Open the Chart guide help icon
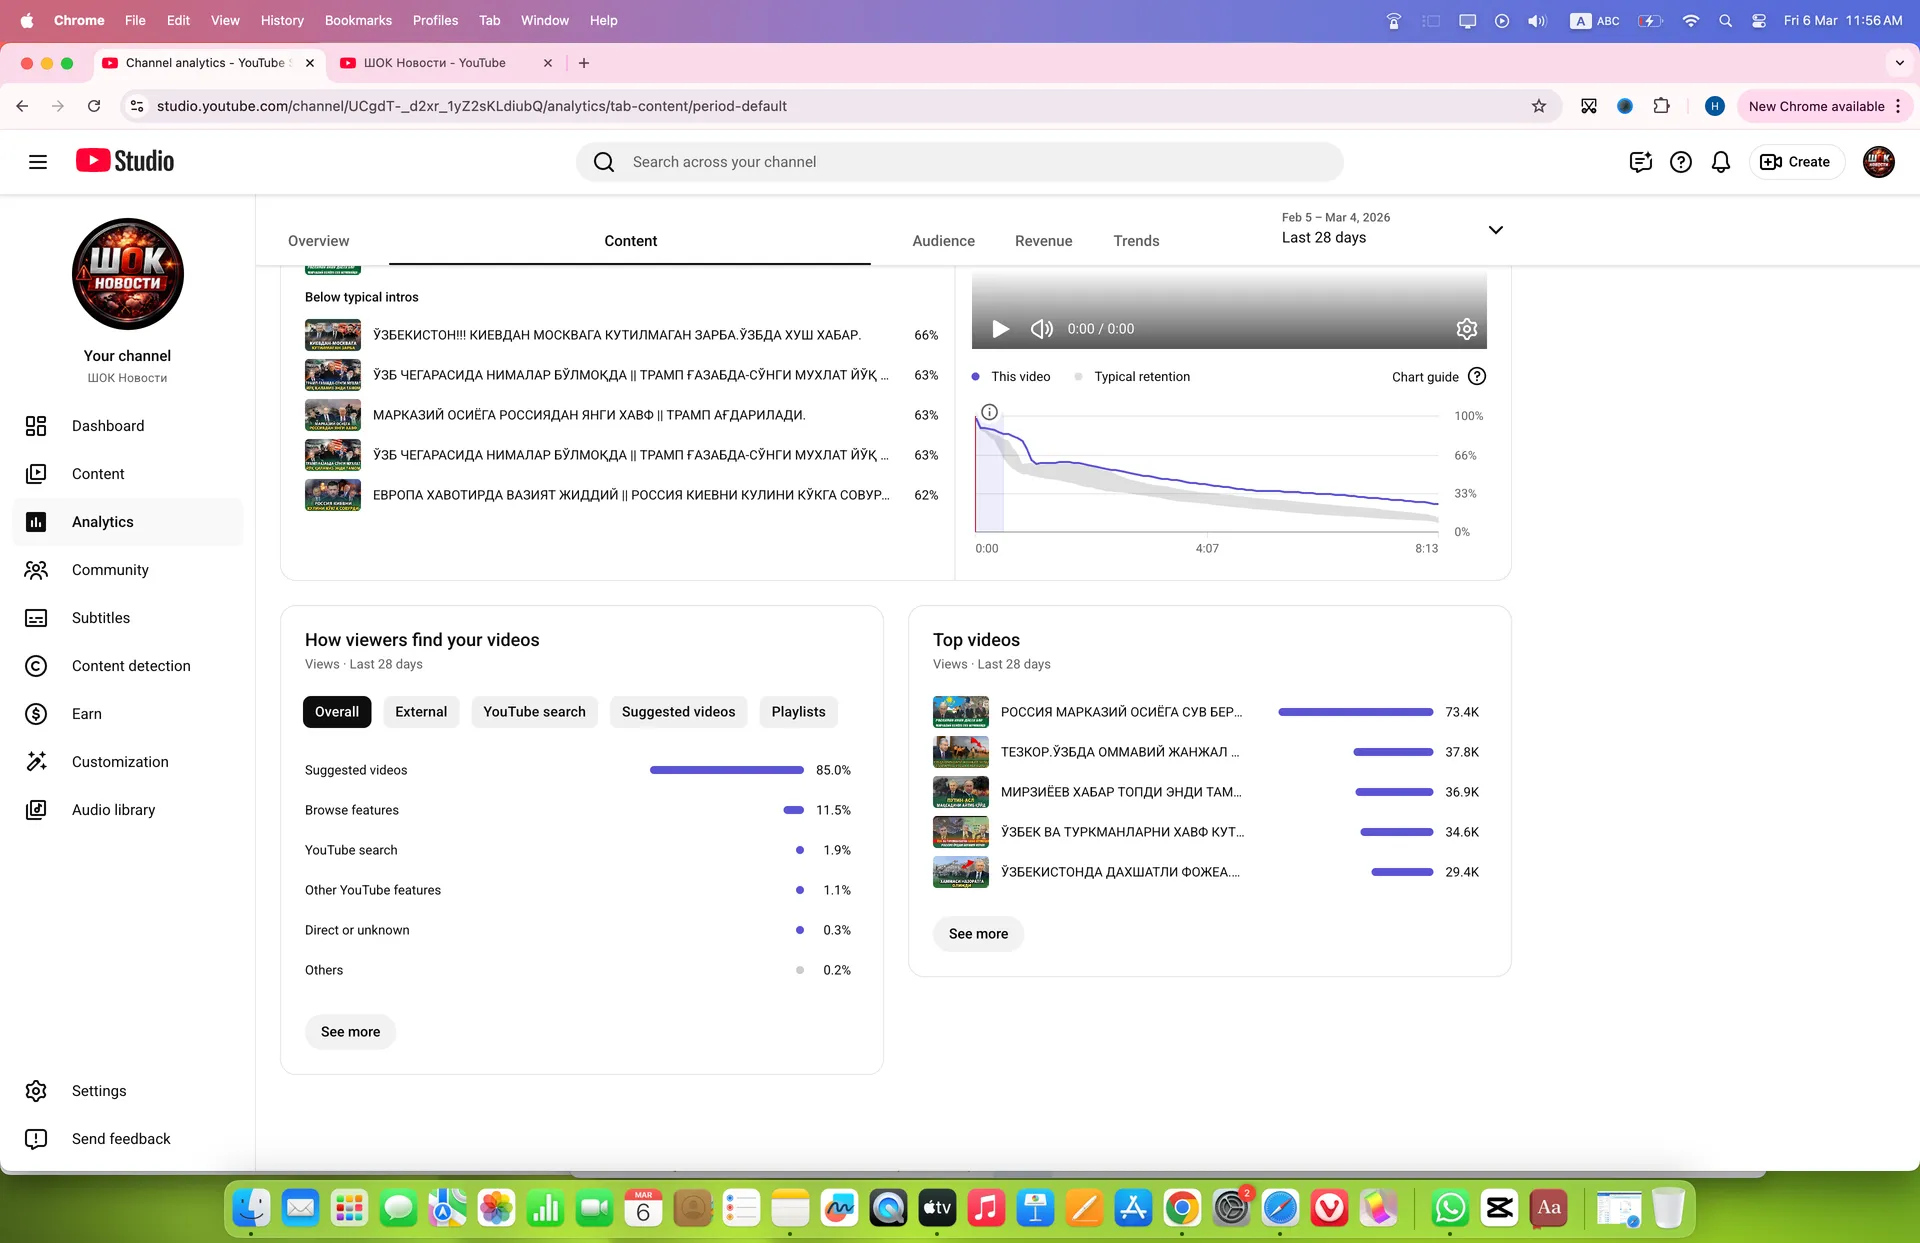This screenshot has width=1920, height=1243. tap(1477, 377)
